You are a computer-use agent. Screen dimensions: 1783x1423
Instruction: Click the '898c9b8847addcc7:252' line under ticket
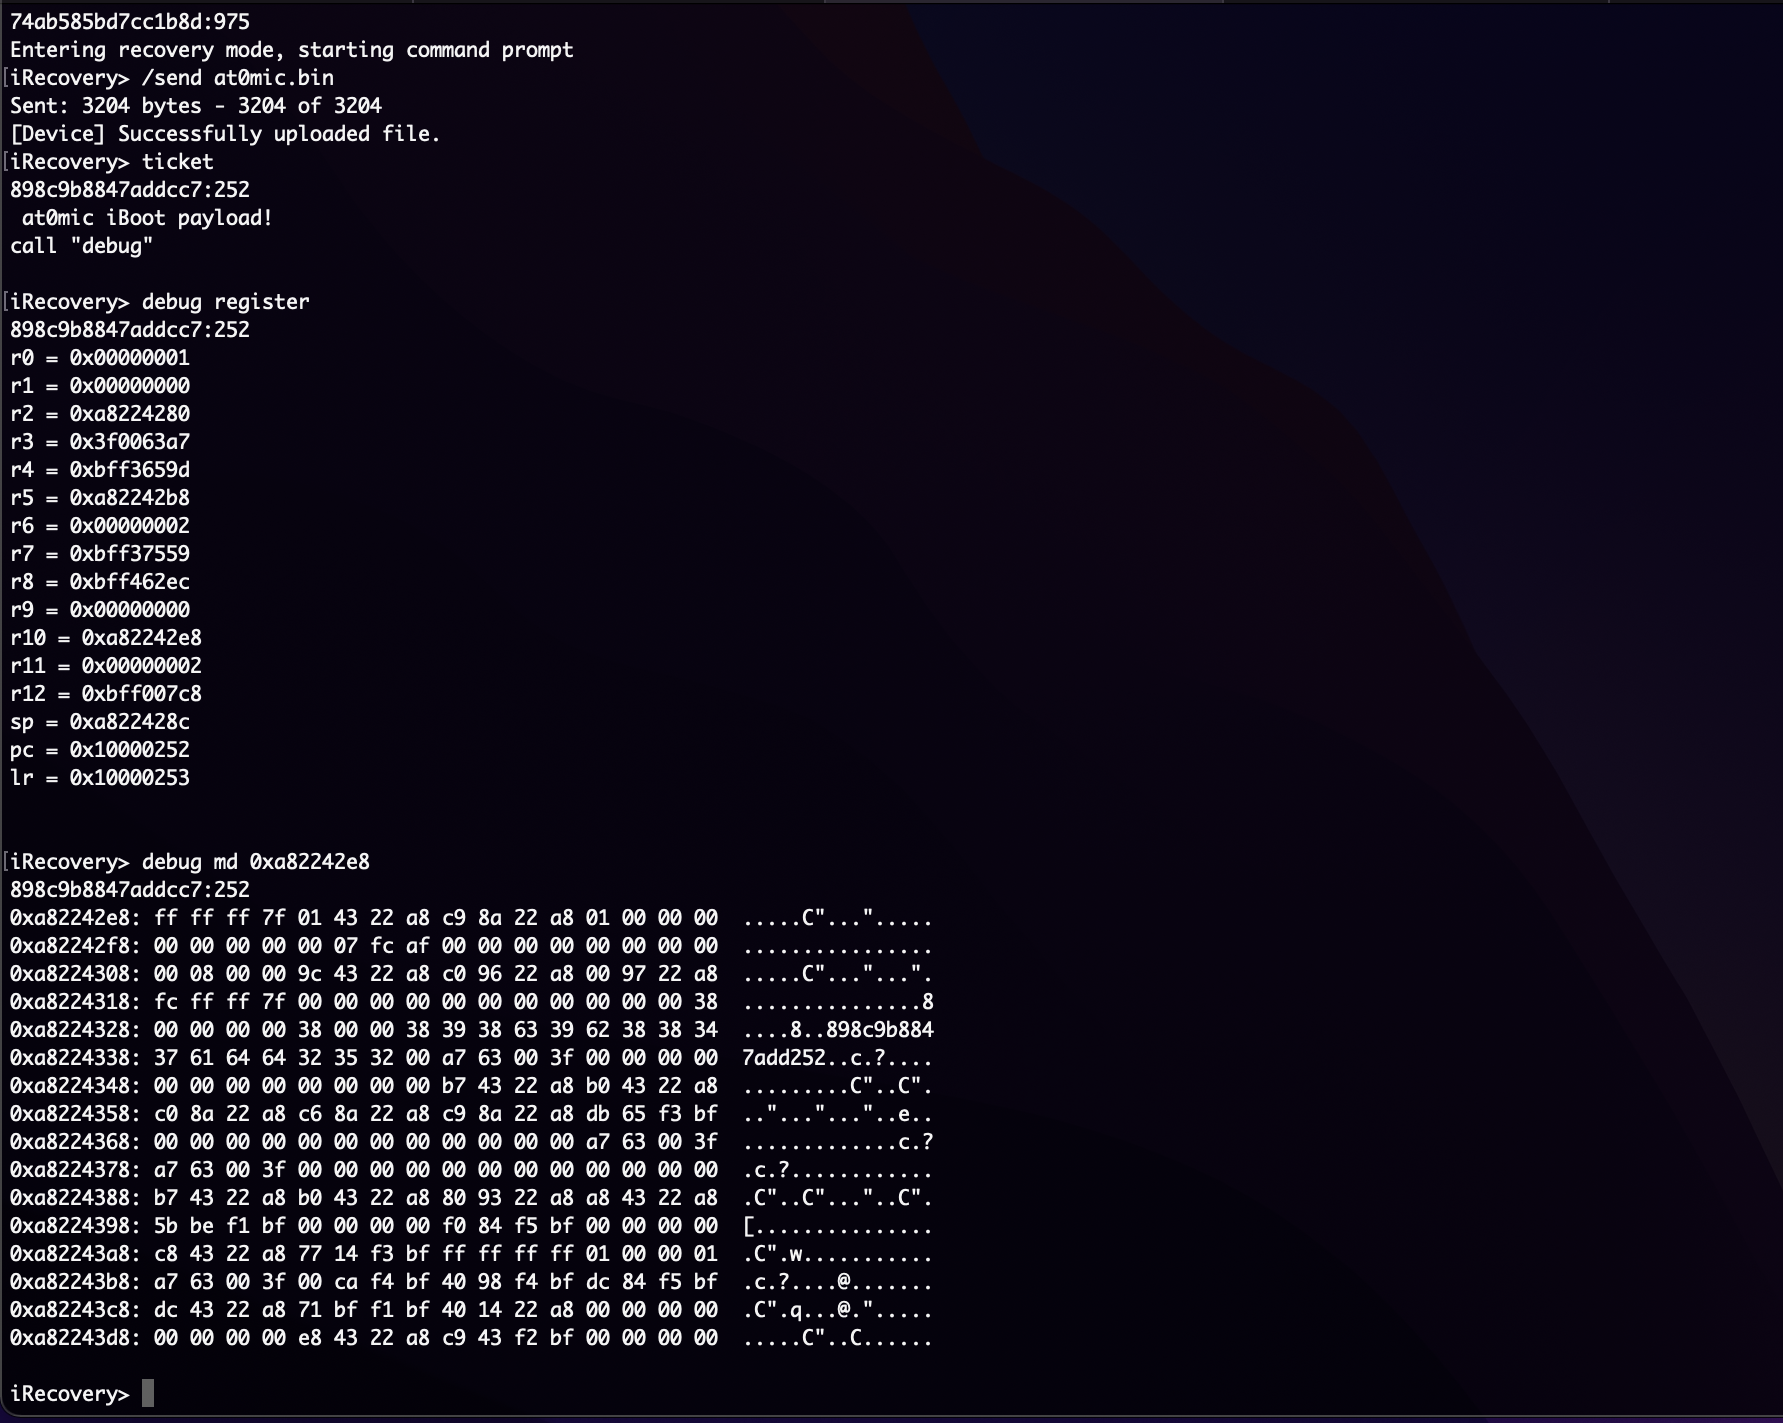click(x=130, y=190)
